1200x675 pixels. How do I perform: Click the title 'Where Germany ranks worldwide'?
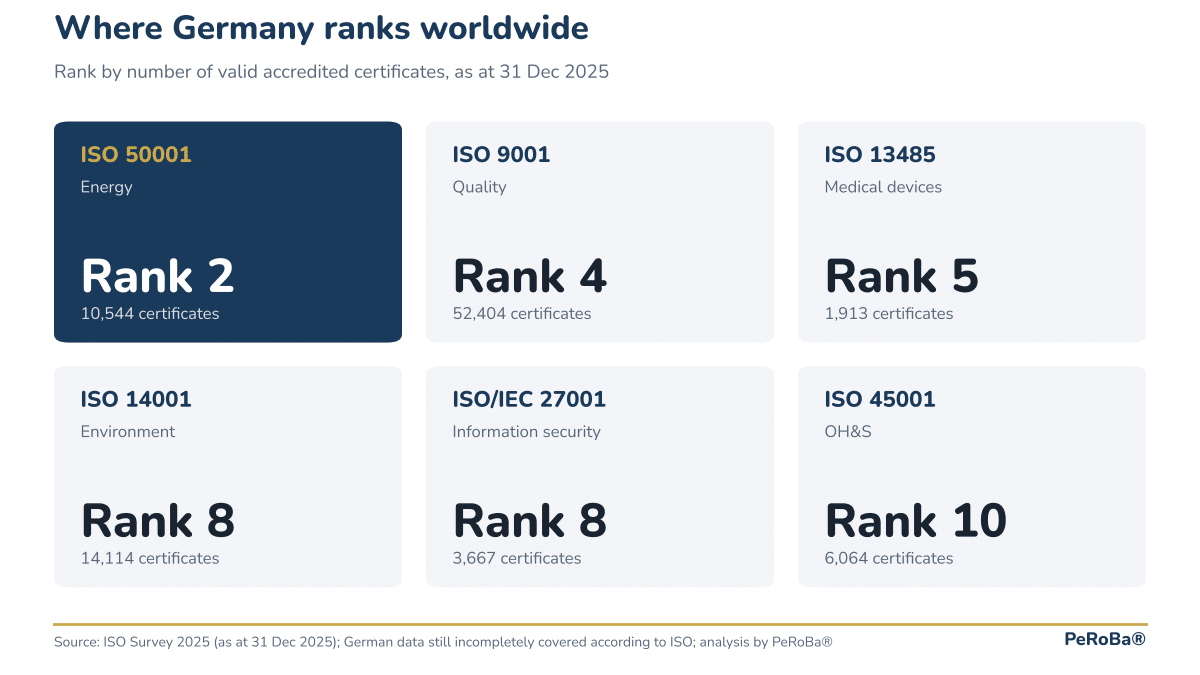pos(321,29)
